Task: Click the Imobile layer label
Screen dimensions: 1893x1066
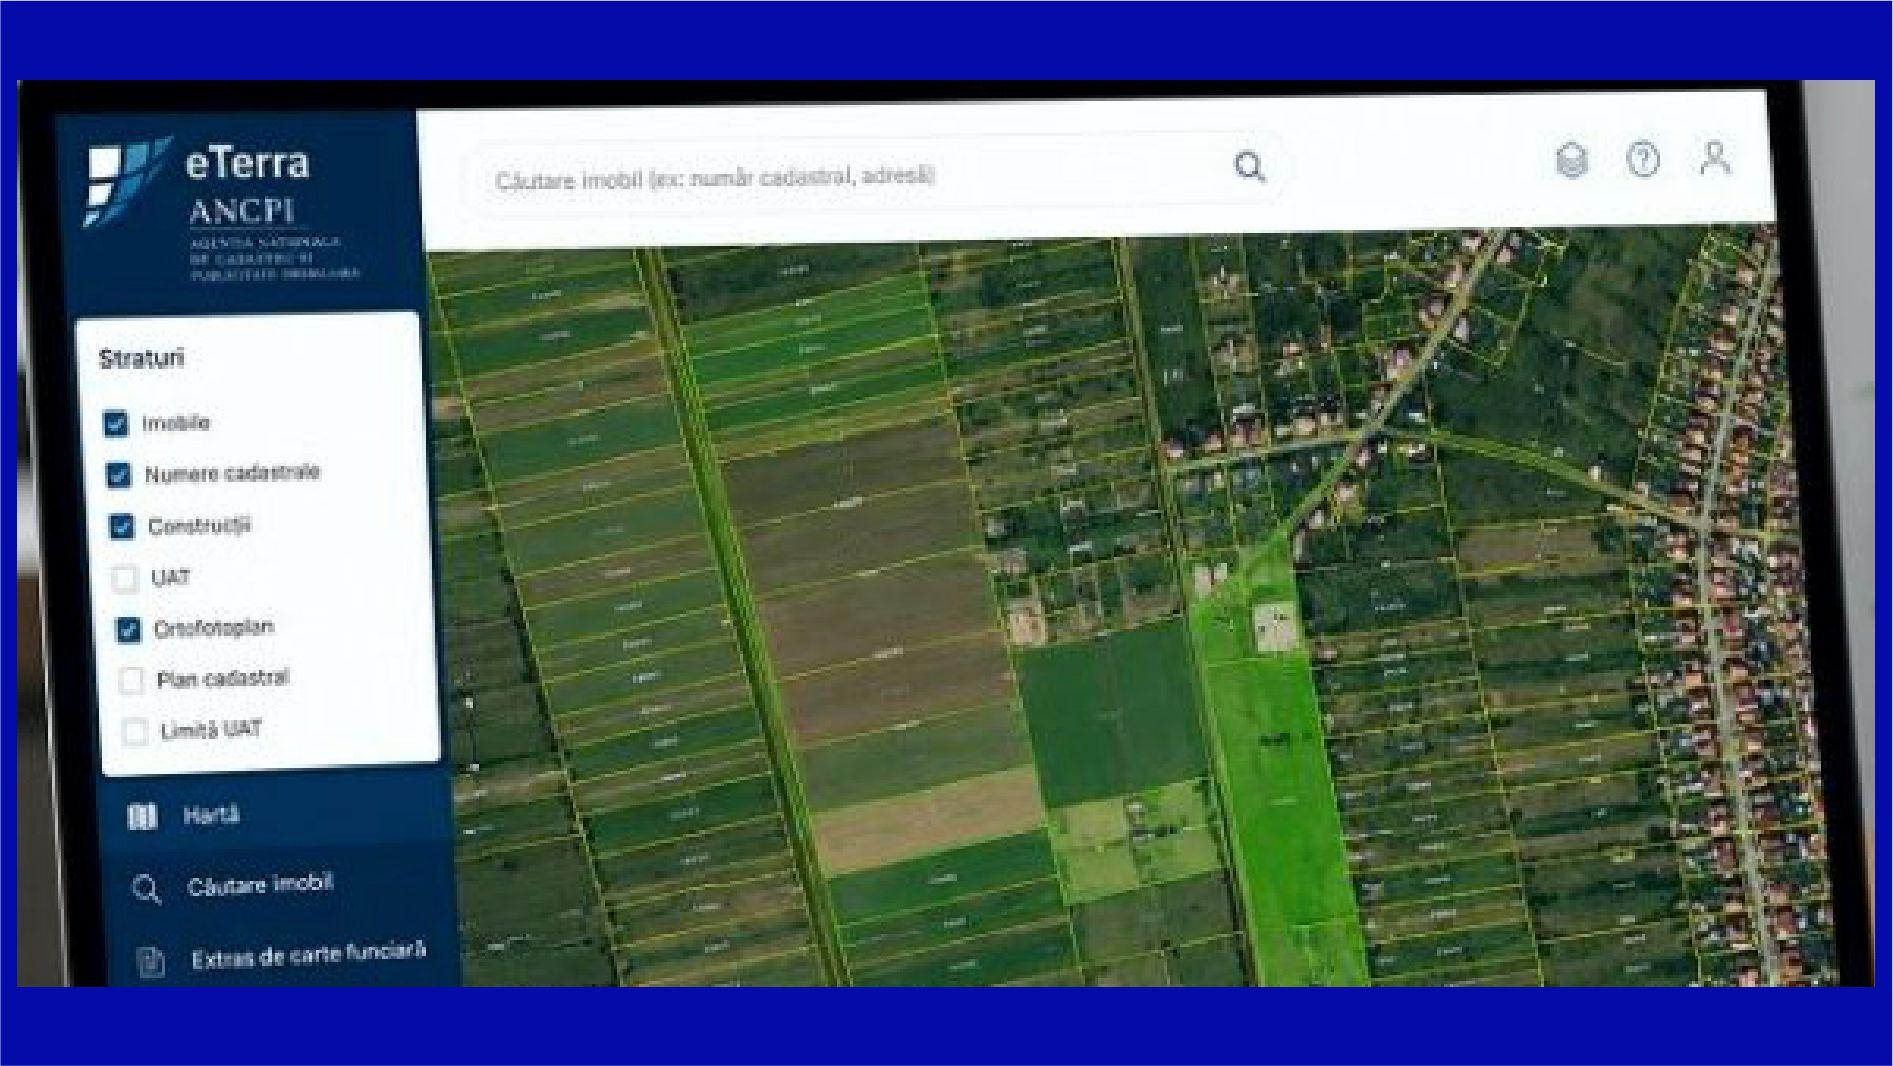Action: pos(176,423)
